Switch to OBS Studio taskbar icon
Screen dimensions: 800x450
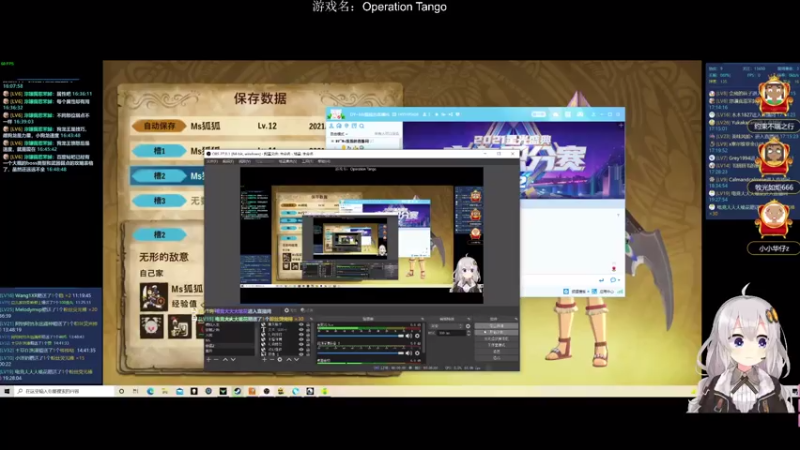266,391
